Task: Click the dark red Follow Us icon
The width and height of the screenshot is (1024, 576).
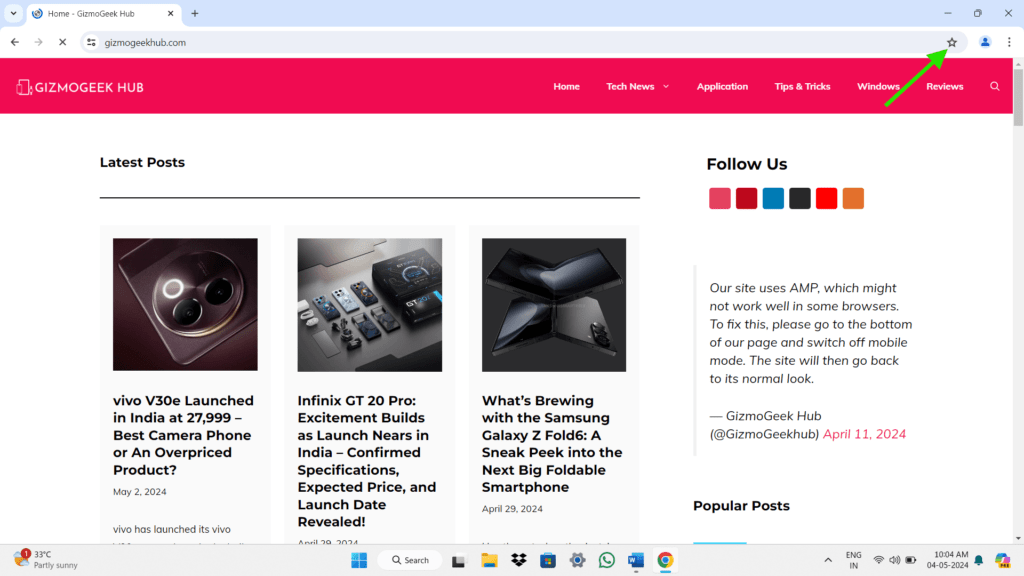Action: pos(746,199)
